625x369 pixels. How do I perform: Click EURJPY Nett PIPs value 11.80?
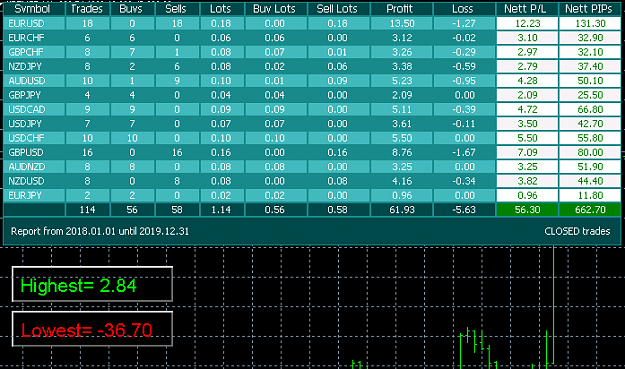590,195
